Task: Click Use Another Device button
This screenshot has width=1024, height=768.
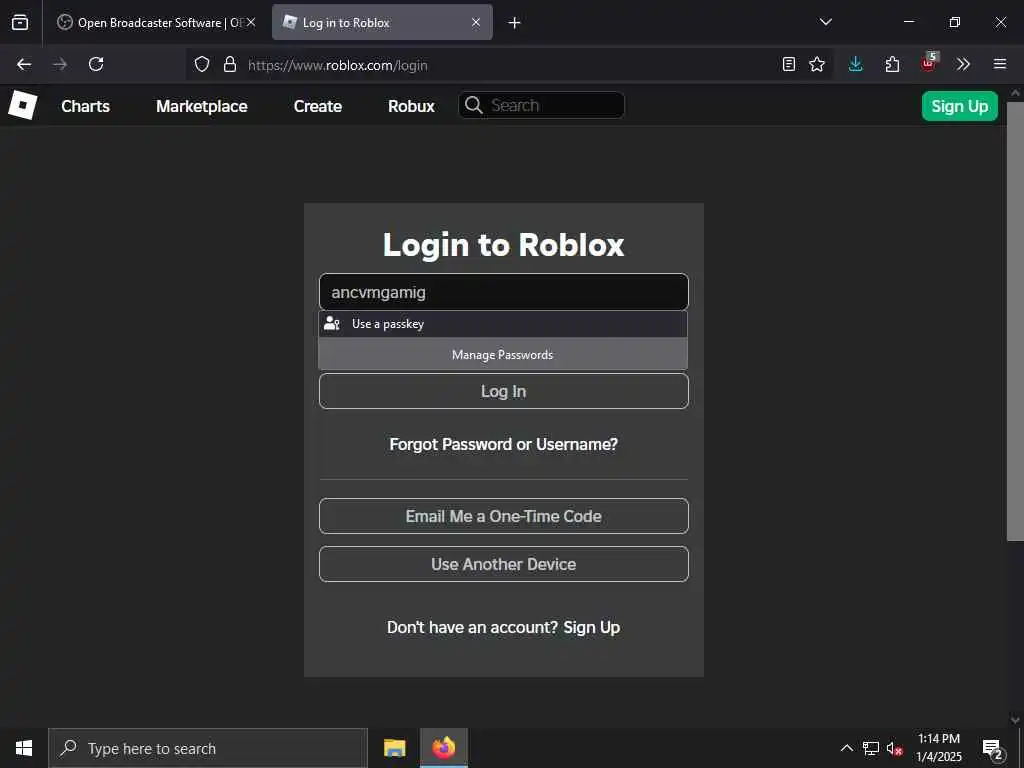Action: coord(504,564)
